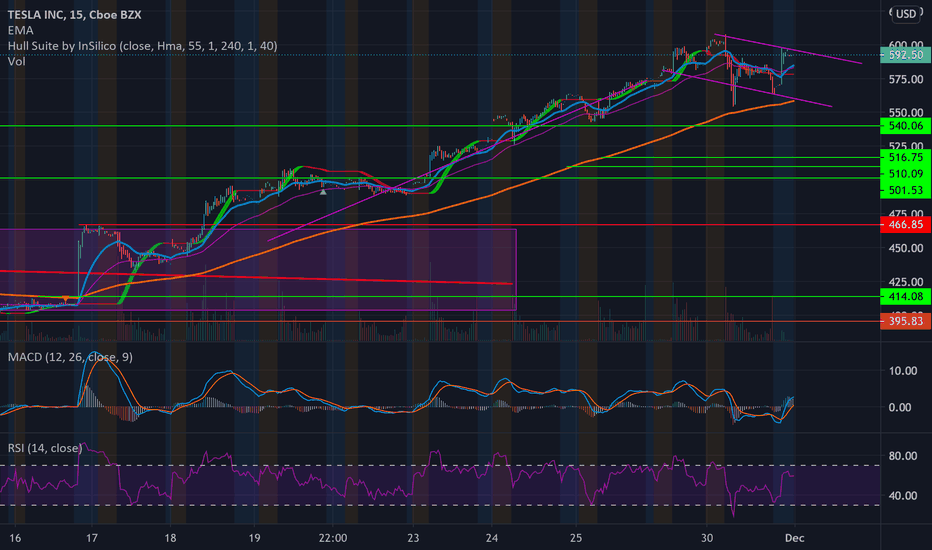
Task: Click the green 501.53 price label
Action: click(x=905, y=190)
